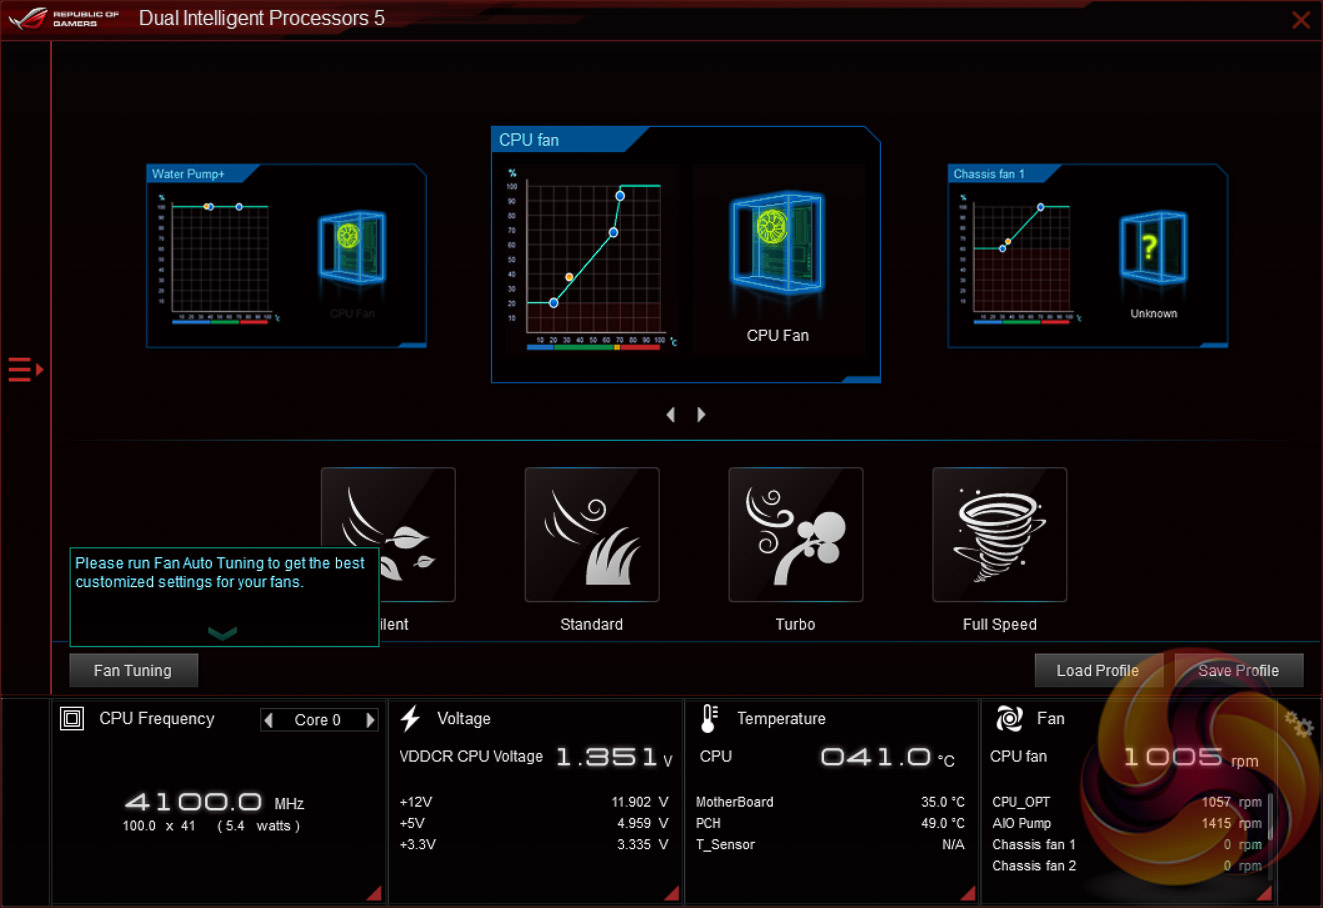Click the MotherBoard temperature row

click(830, 802)
